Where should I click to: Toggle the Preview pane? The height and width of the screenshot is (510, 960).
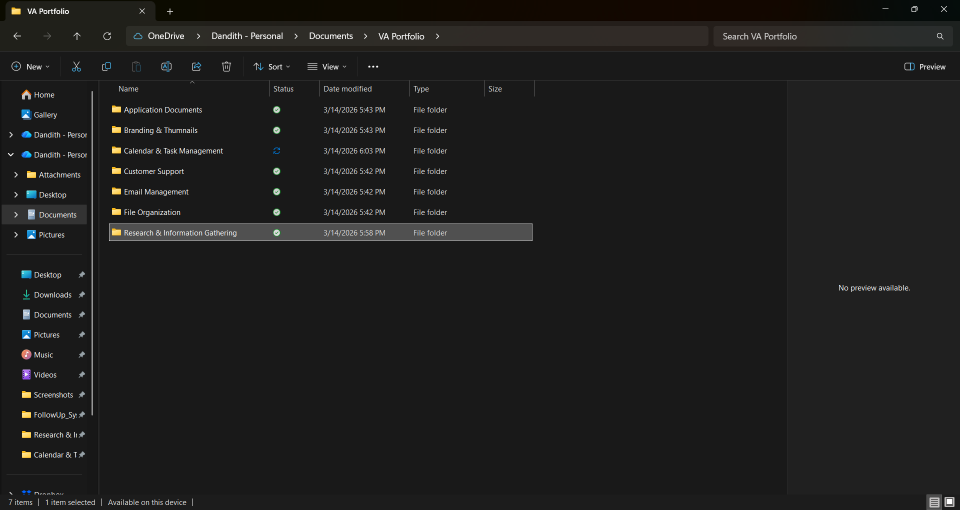tap(925, 67)
